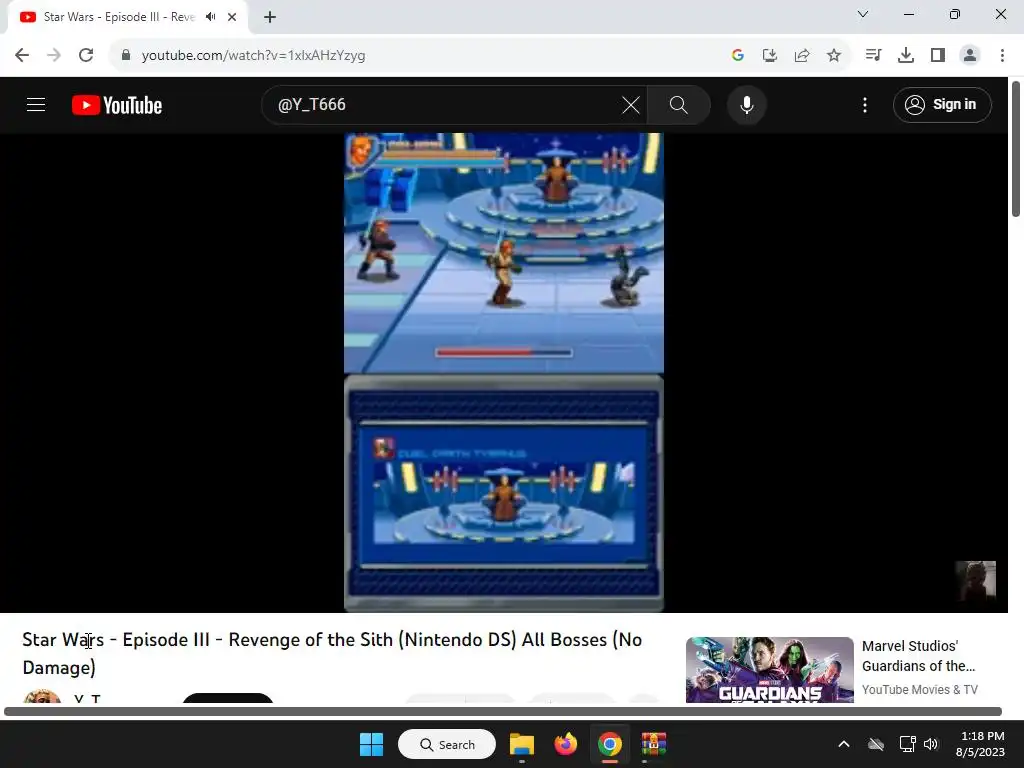Screen dimensions: 1024x768
Task: Switch to Chrome on the taskbar
Action: coord(609,744)
